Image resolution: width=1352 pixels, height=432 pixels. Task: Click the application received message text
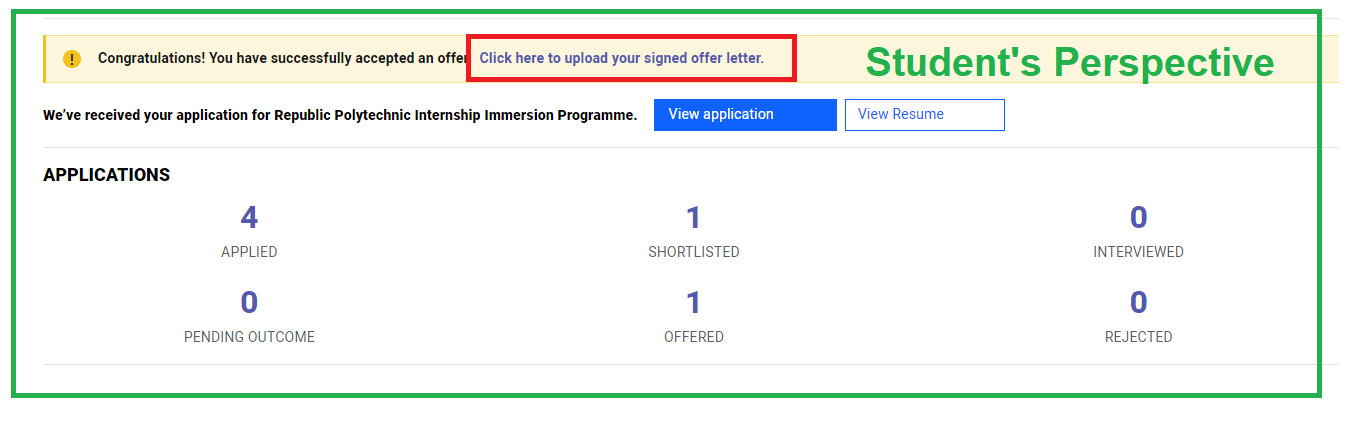(x=340, y=115)
